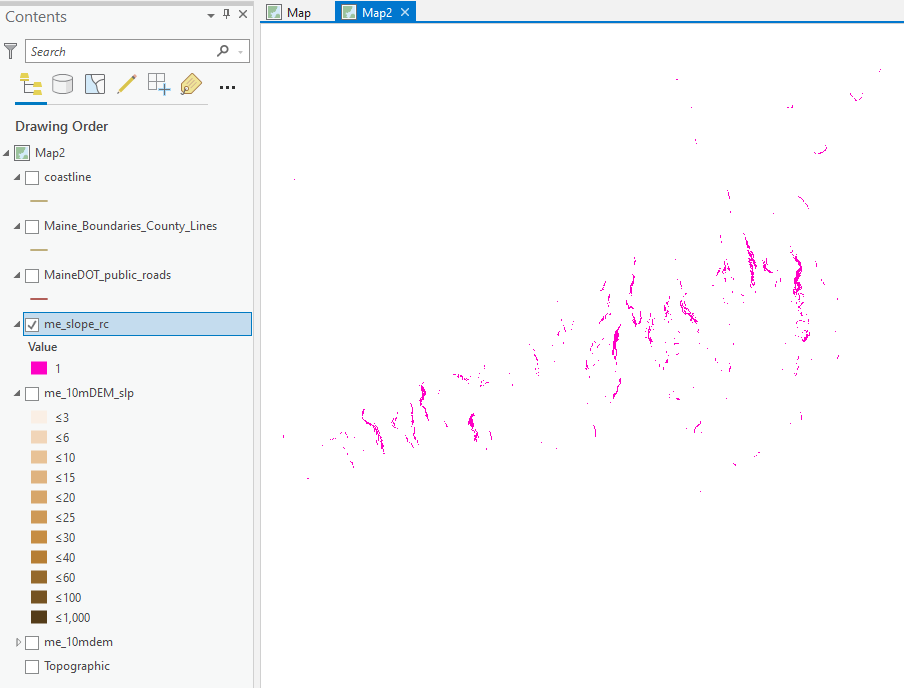Switch to List By Data Source view
Screen dimensions: 904x688
[63, 85]
